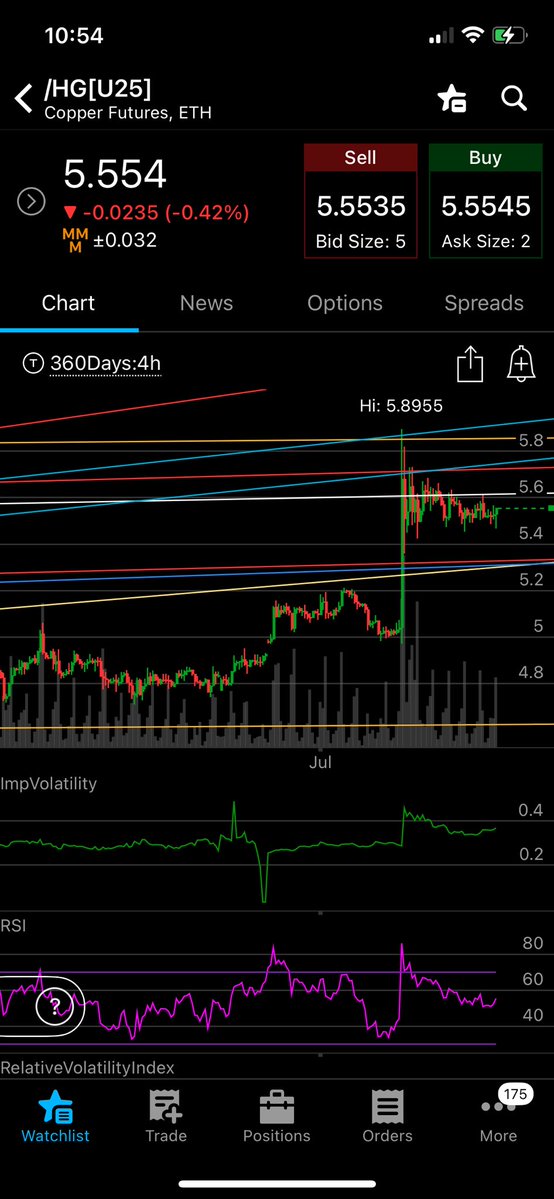Image resolution: width=554 pixels, height=1199 pixels.
Task: Tap the /HG[U25] symbol title
Action: [98, 89]
